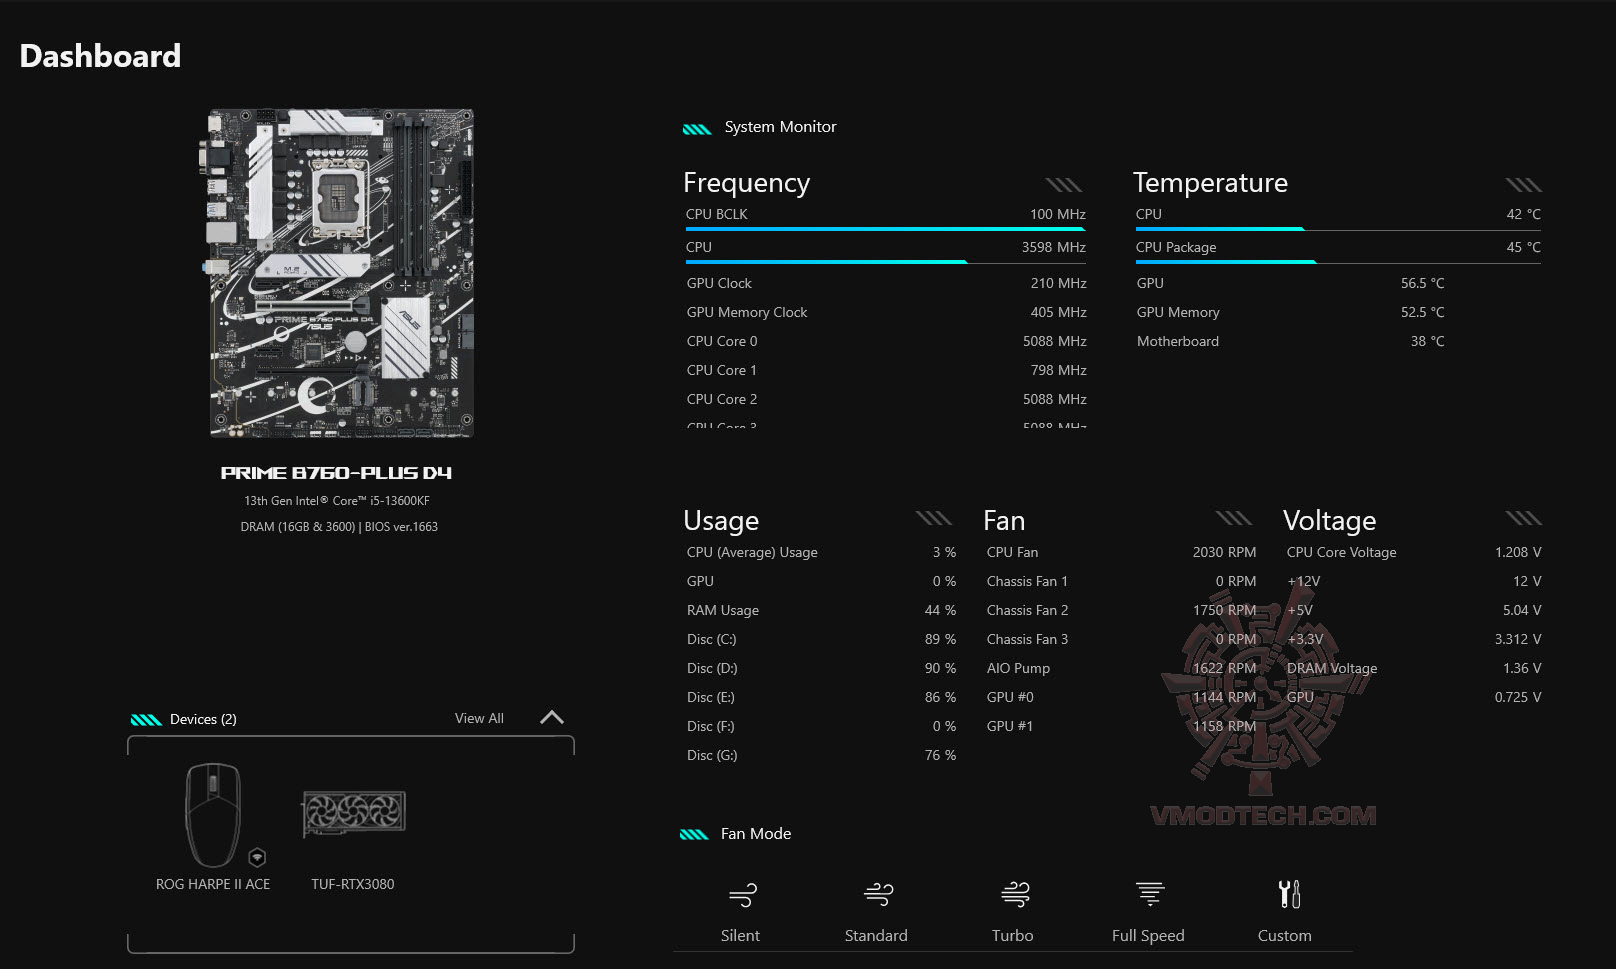Click the Standard label under Fan Mode
1616x969 pixels.
pos(876,935)
